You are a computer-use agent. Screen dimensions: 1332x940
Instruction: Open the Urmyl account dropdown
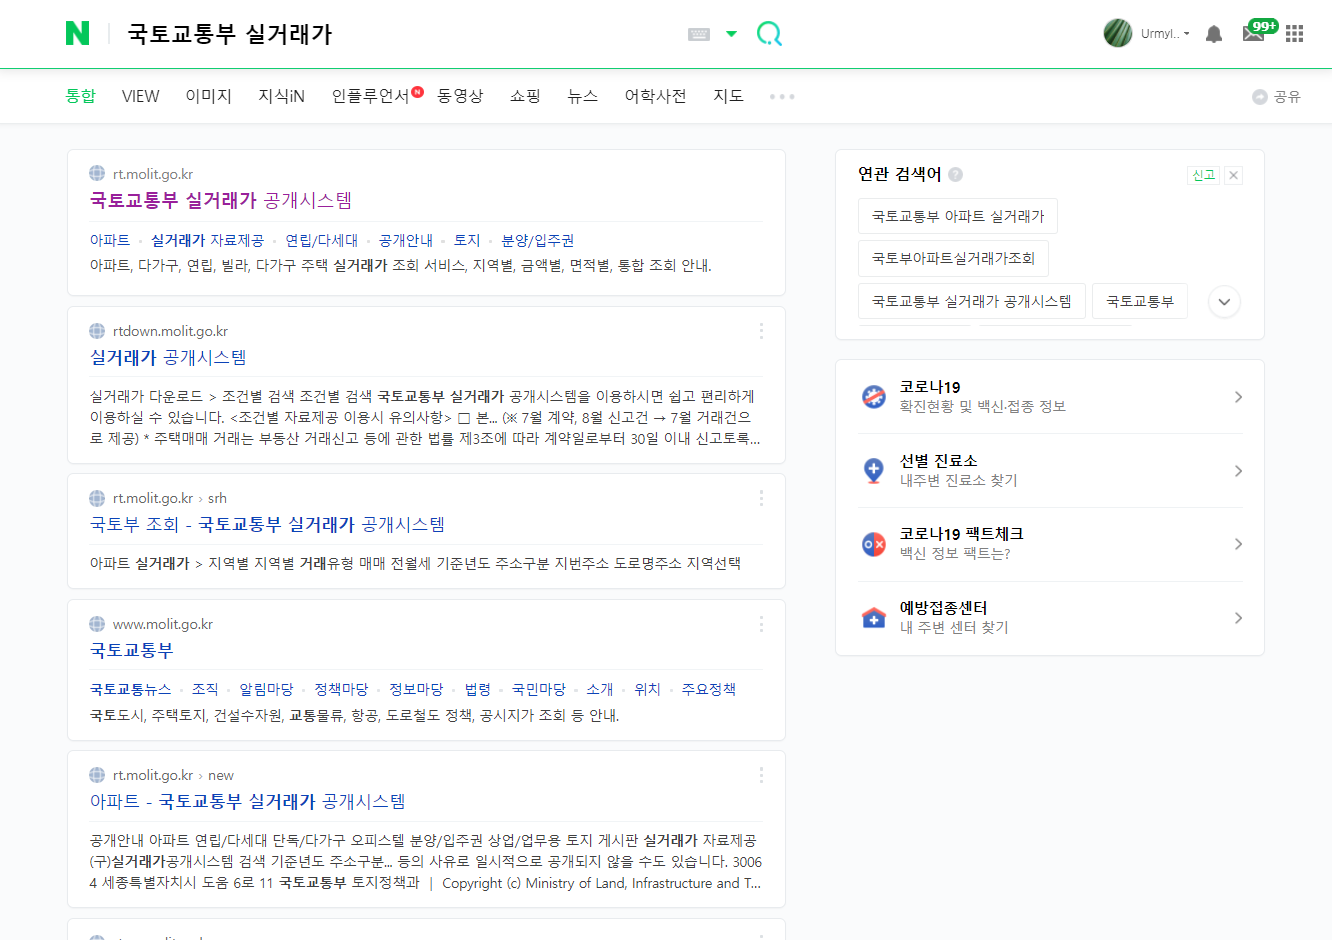(x=1166, y=34)
